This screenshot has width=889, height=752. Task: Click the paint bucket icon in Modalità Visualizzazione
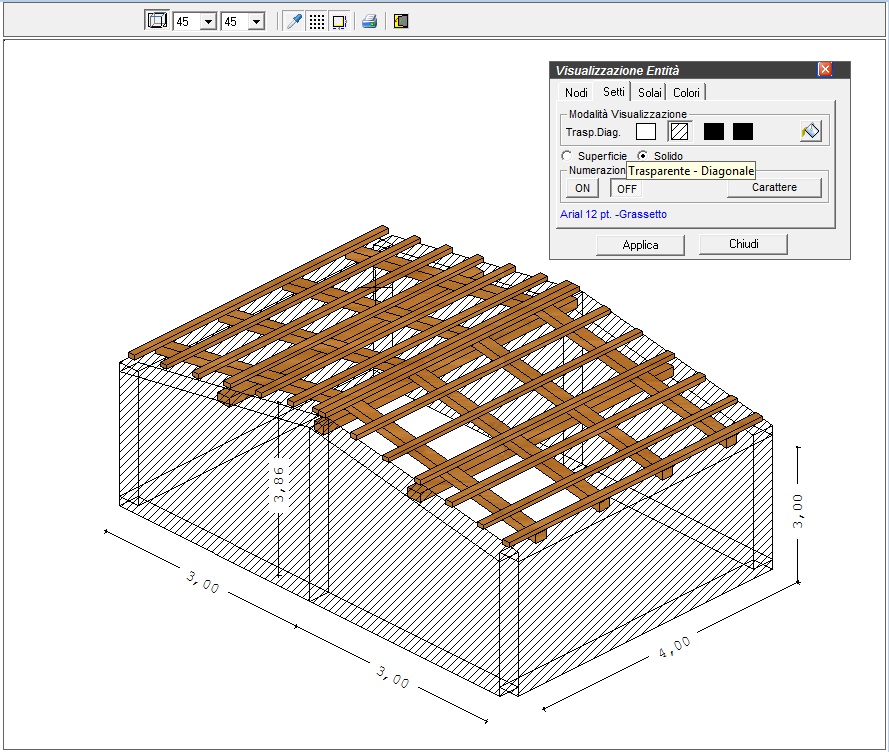coord(811,132)
